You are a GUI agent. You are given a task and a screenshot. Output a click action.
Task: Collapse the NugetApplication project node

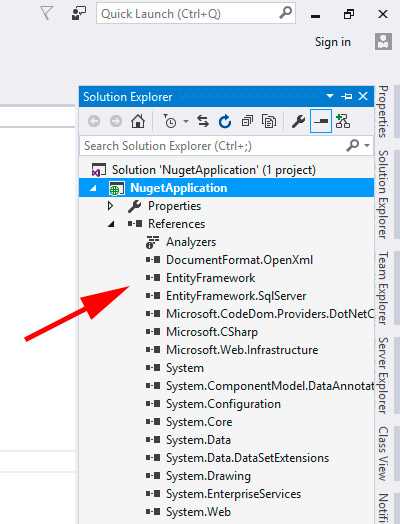tap(93, 188)
